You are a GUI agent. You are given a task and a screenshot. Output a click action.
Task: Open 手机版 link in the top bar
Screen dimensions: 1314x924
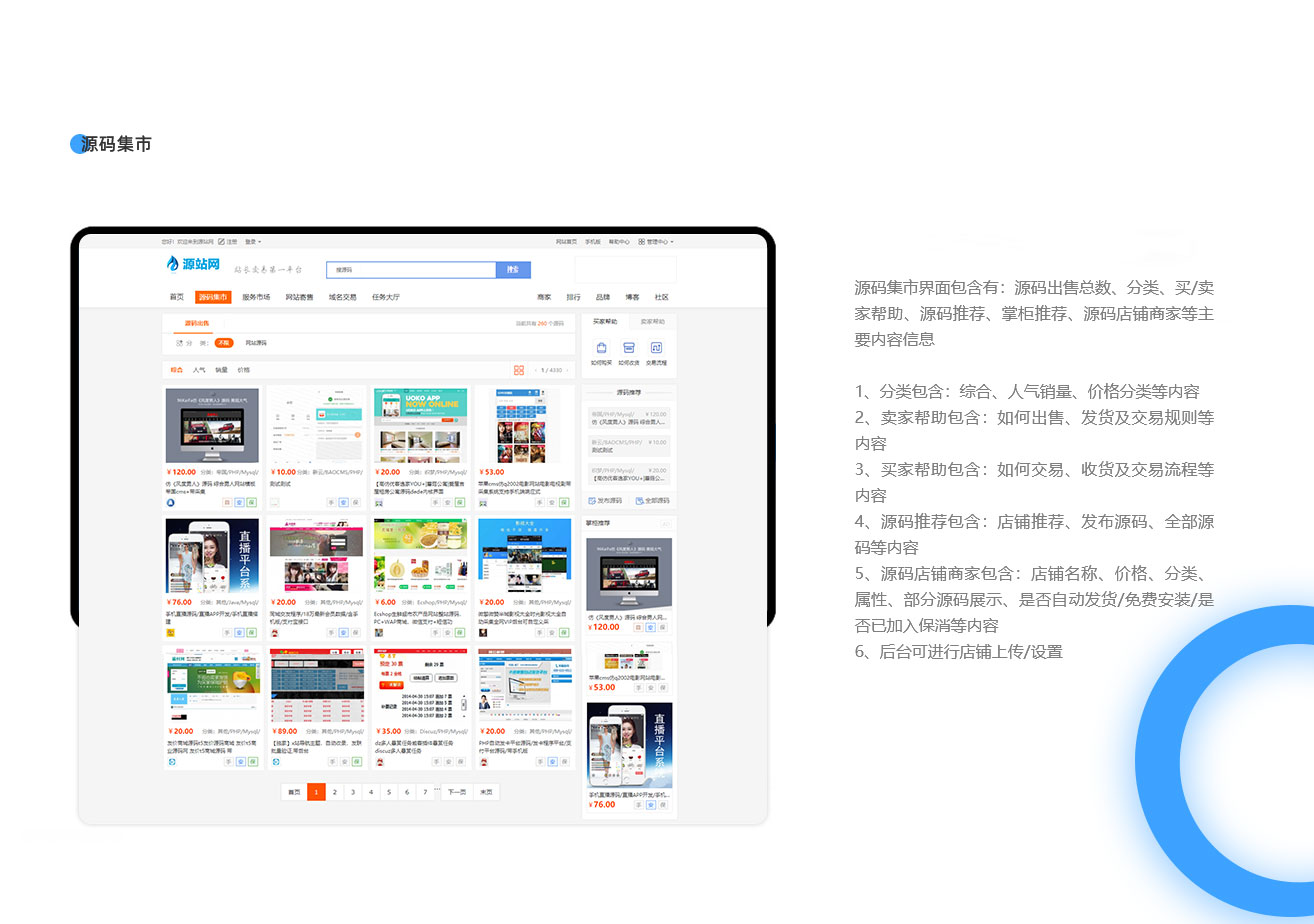click(593, 241)
